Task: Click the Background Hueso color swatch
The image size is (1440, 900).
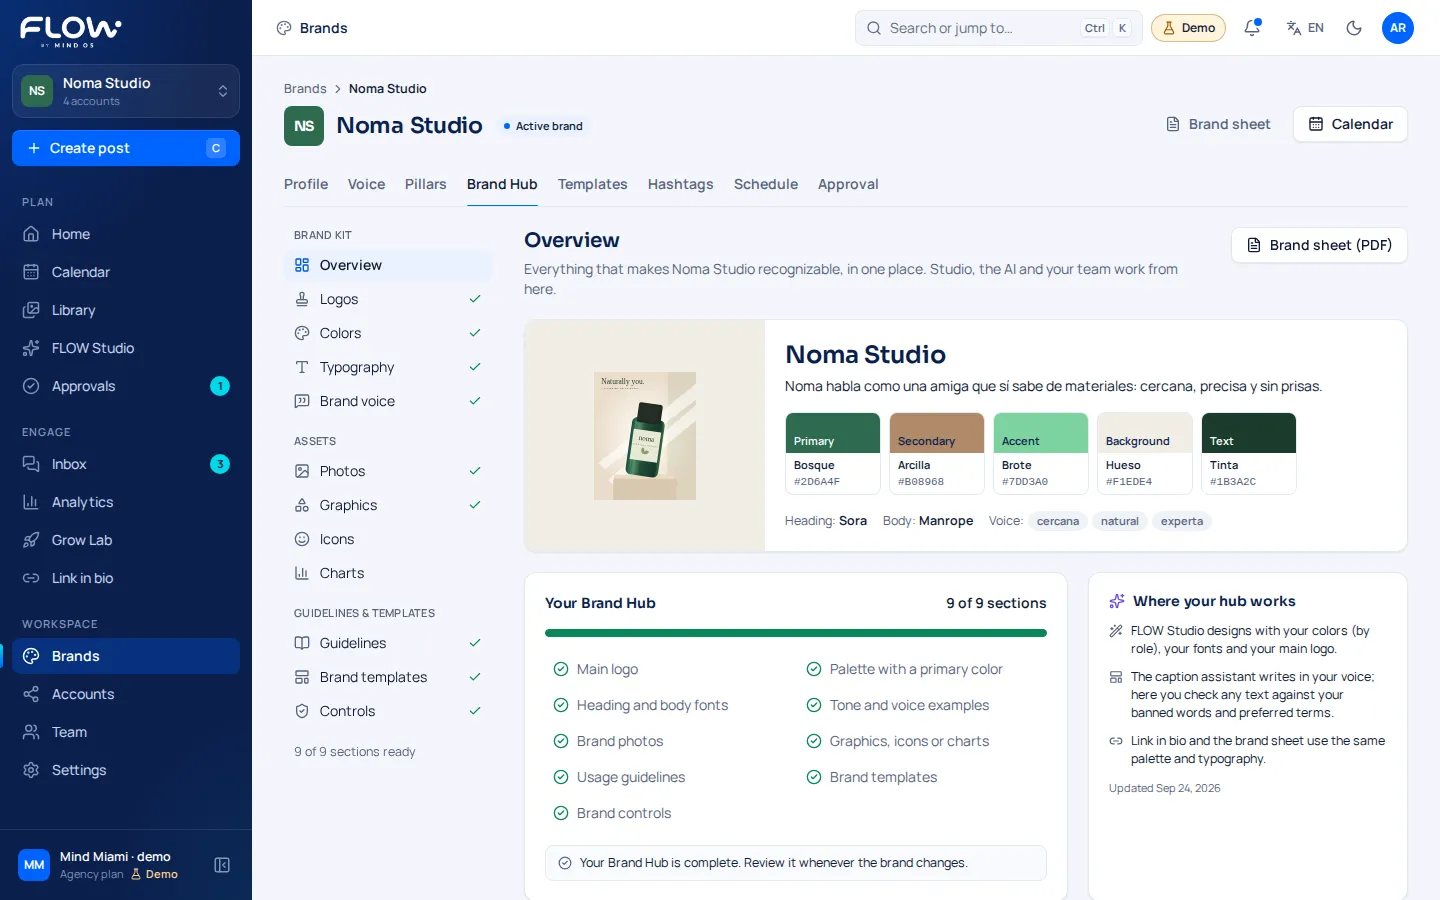Action: click(1145, 453)
